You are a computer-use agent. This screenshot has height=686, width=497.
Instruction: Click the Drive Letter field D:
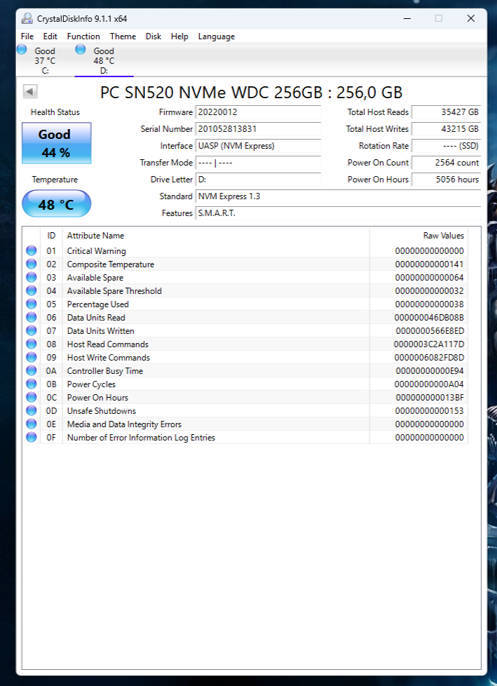pyautogui.click(x=258, y=179)
